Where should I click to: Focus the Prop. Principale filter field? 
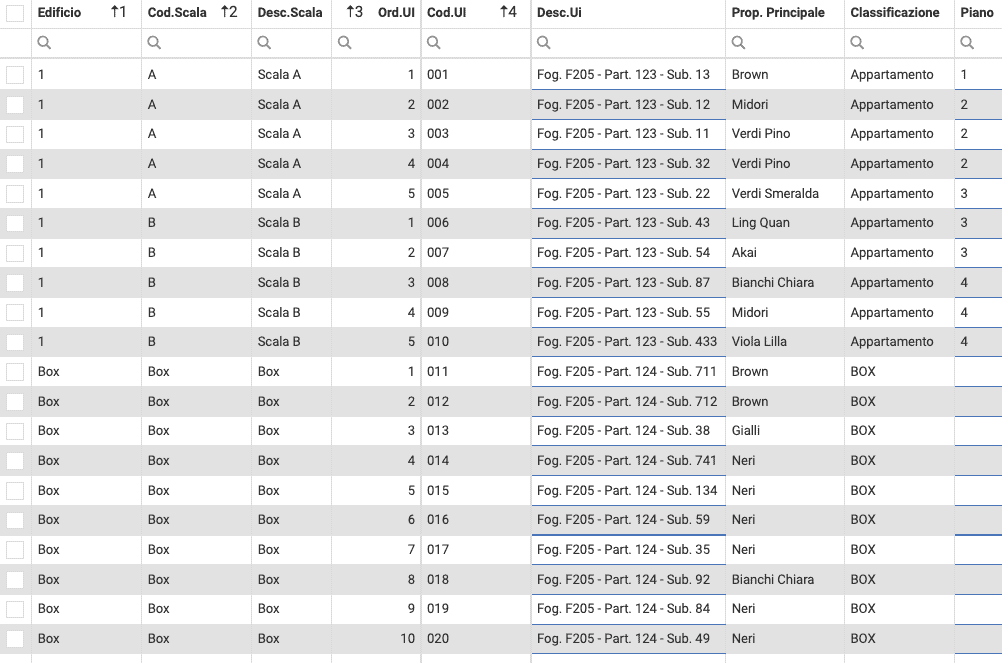point(785,43)
